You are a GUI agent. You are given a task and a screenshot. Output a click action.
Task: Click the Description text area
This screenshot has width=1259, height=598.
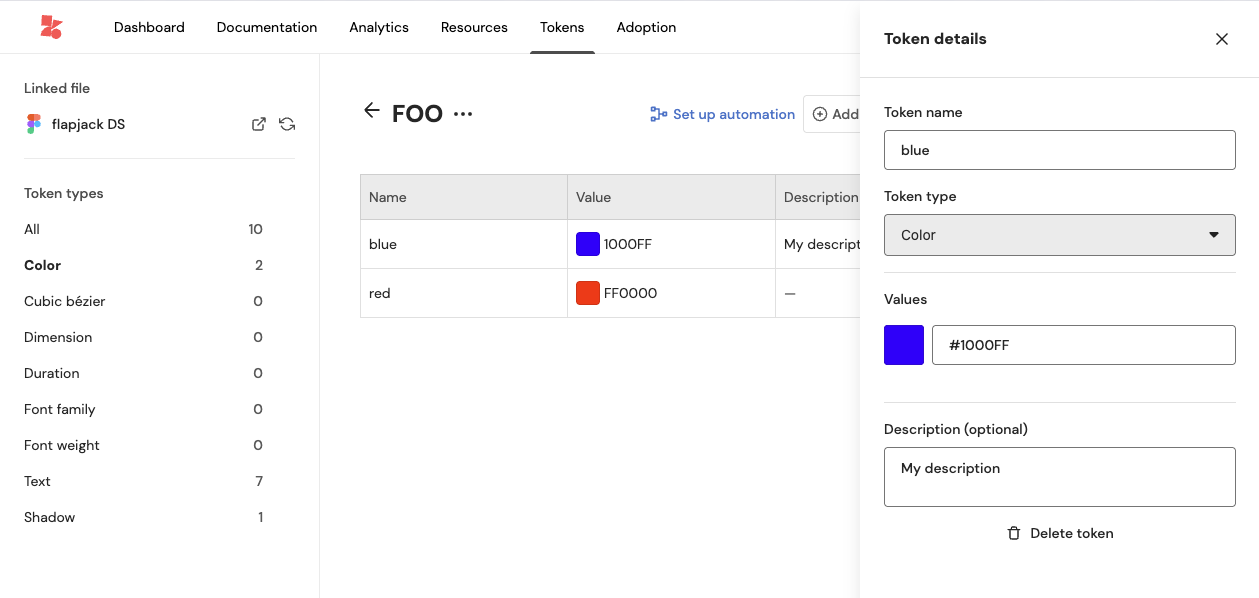pos(1059,477)
